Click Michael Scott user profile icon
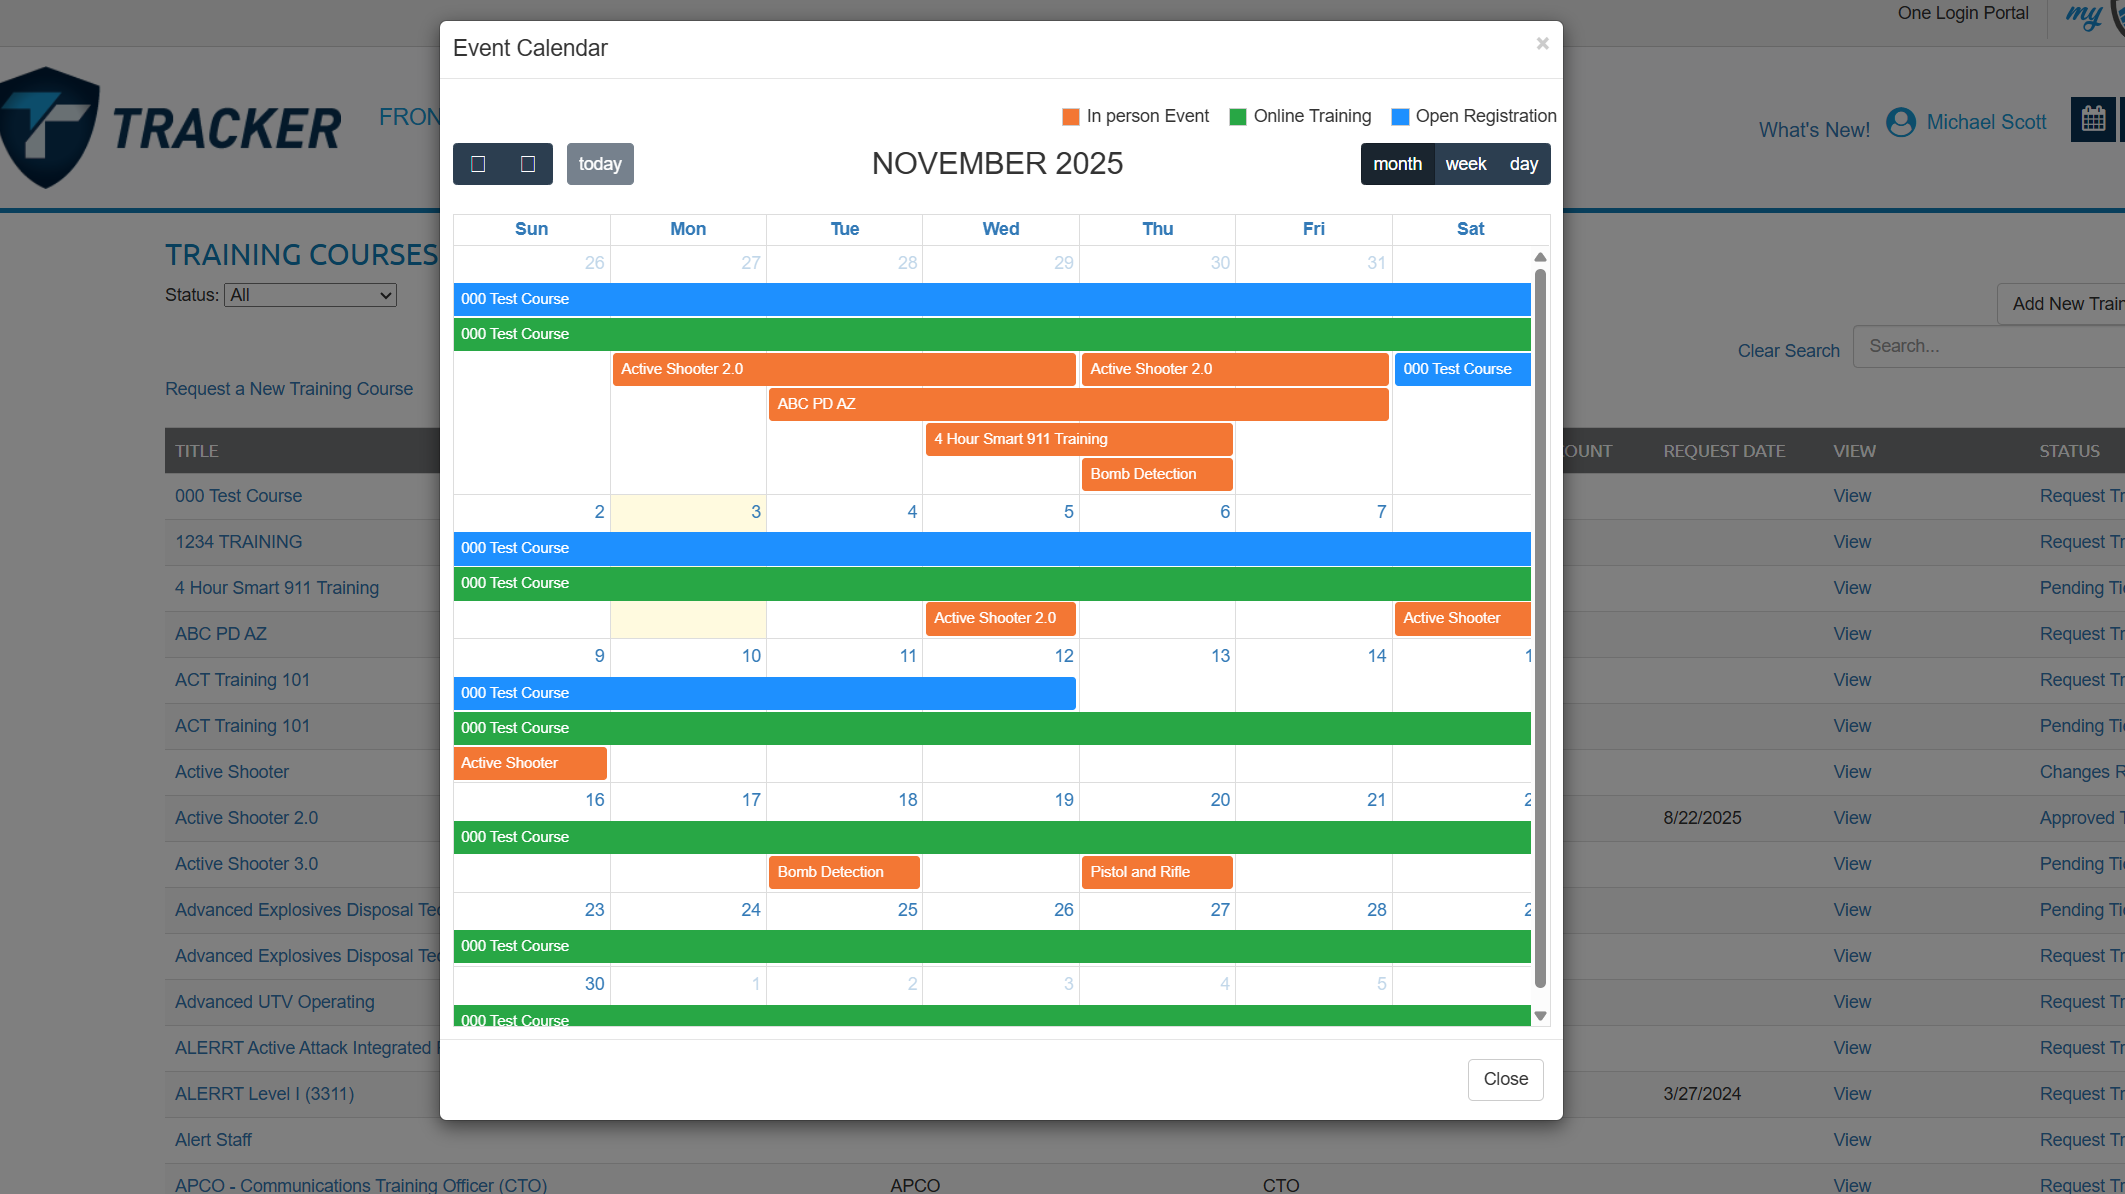This screenshot has width=2125, height=1194. coord(1900,122)
